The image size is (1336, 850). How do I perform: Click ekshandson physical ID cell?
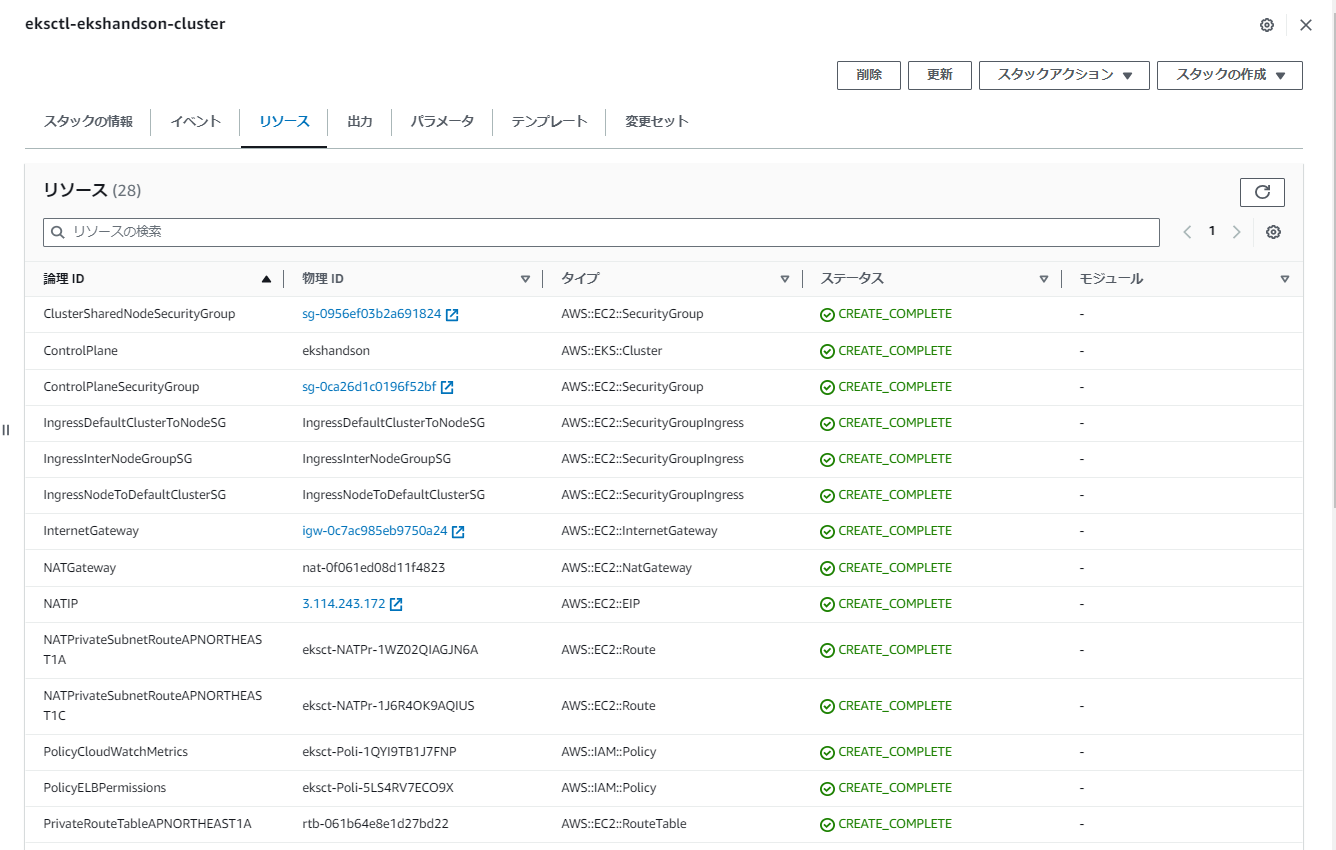coord(336,351)
